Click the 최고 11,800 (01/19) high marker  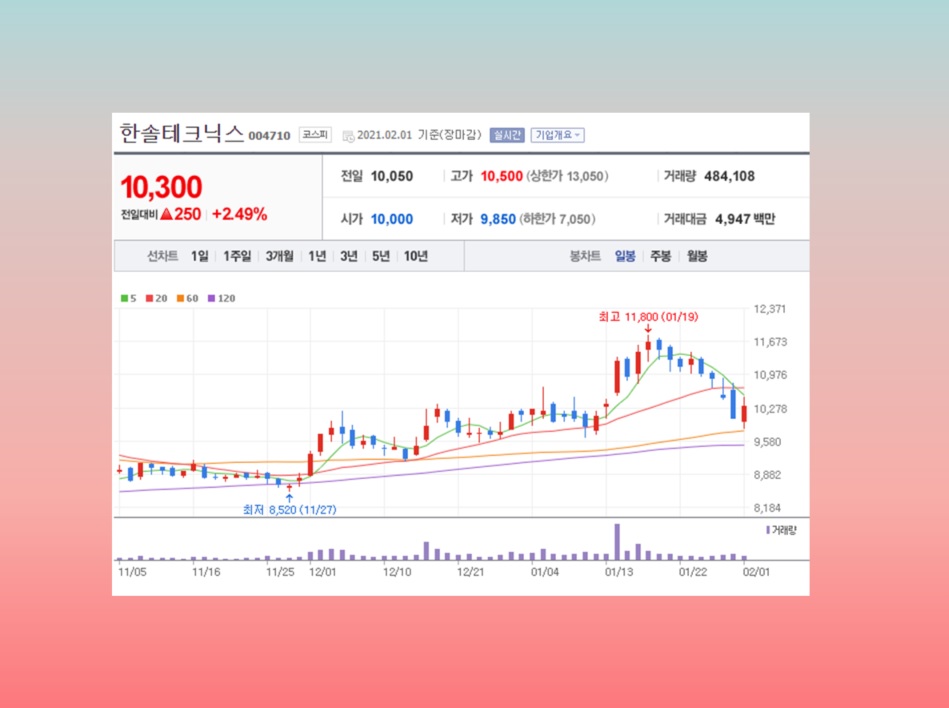[x=648, y=317]
